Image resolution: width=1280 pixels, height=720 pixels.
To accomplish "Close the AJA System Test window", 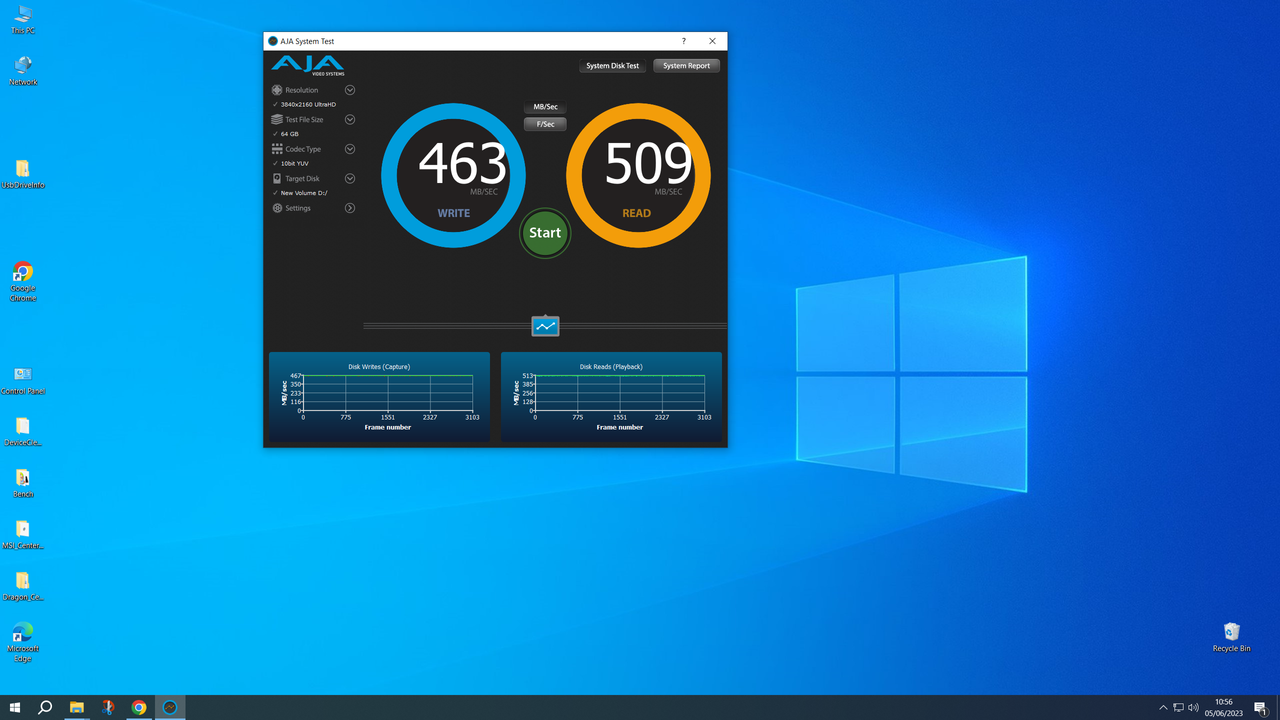I will click(713, 41).
